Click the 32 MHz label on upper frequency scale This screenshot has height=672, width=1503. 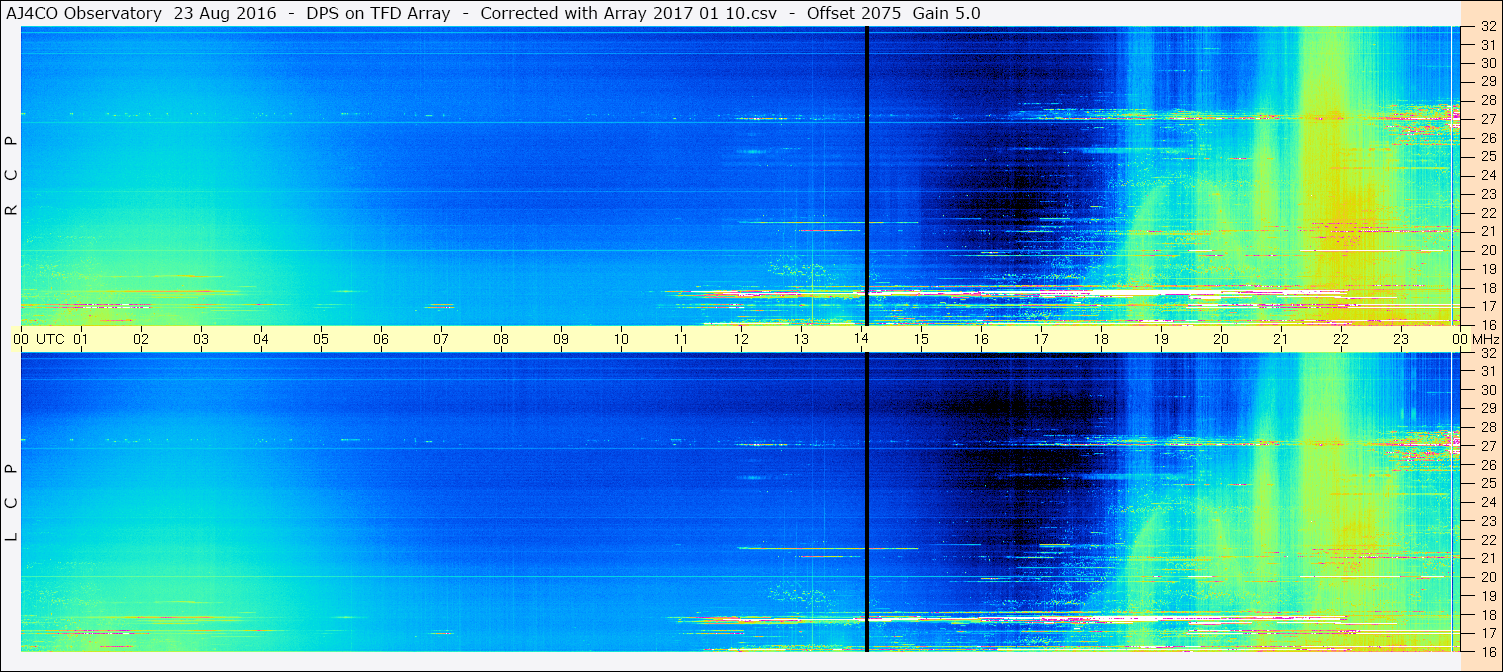[x=1488, y=27]
